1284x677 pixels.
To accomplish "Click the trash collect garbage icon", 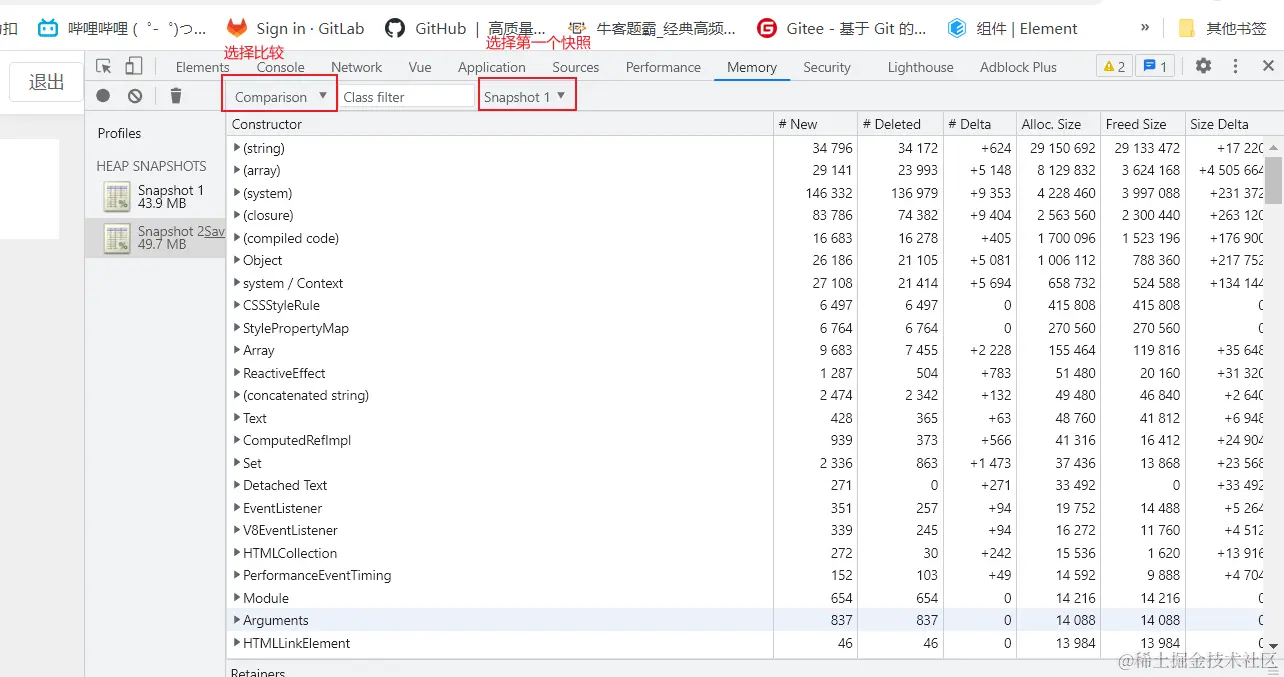I will coord(176,96).
